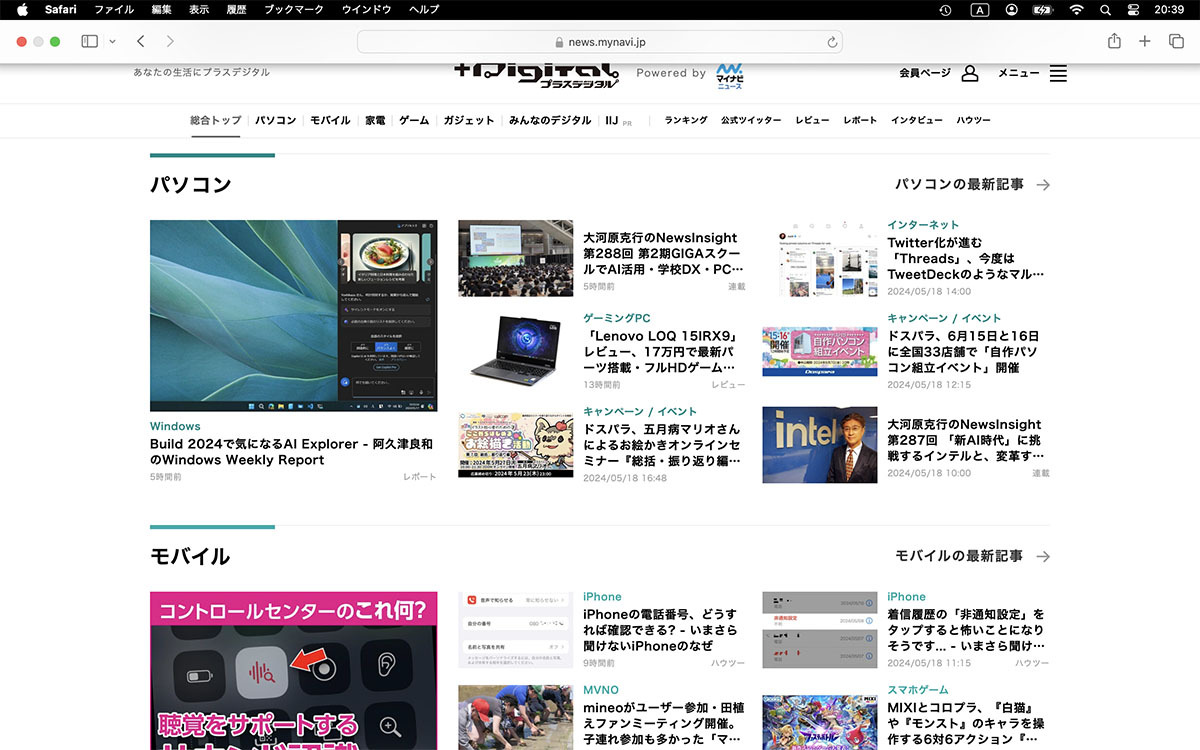Open the Apple menu

[22, 9]
